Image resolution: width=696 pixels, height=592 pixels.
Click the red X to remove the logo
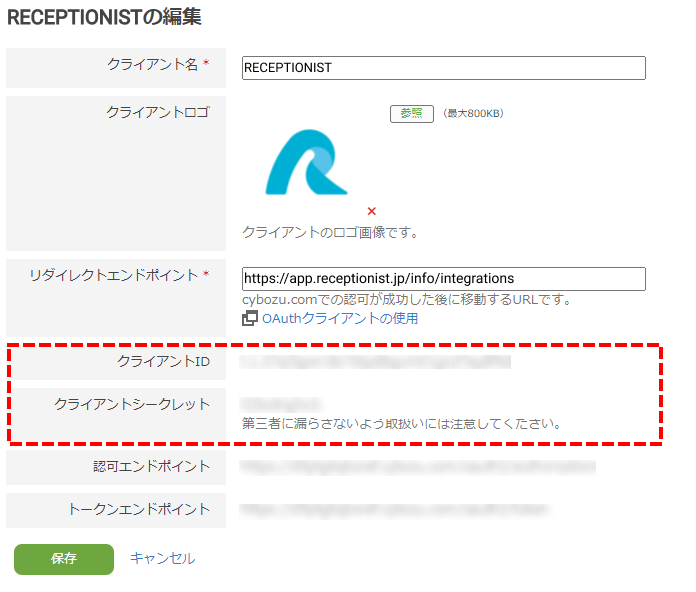(x=371, y=211)
